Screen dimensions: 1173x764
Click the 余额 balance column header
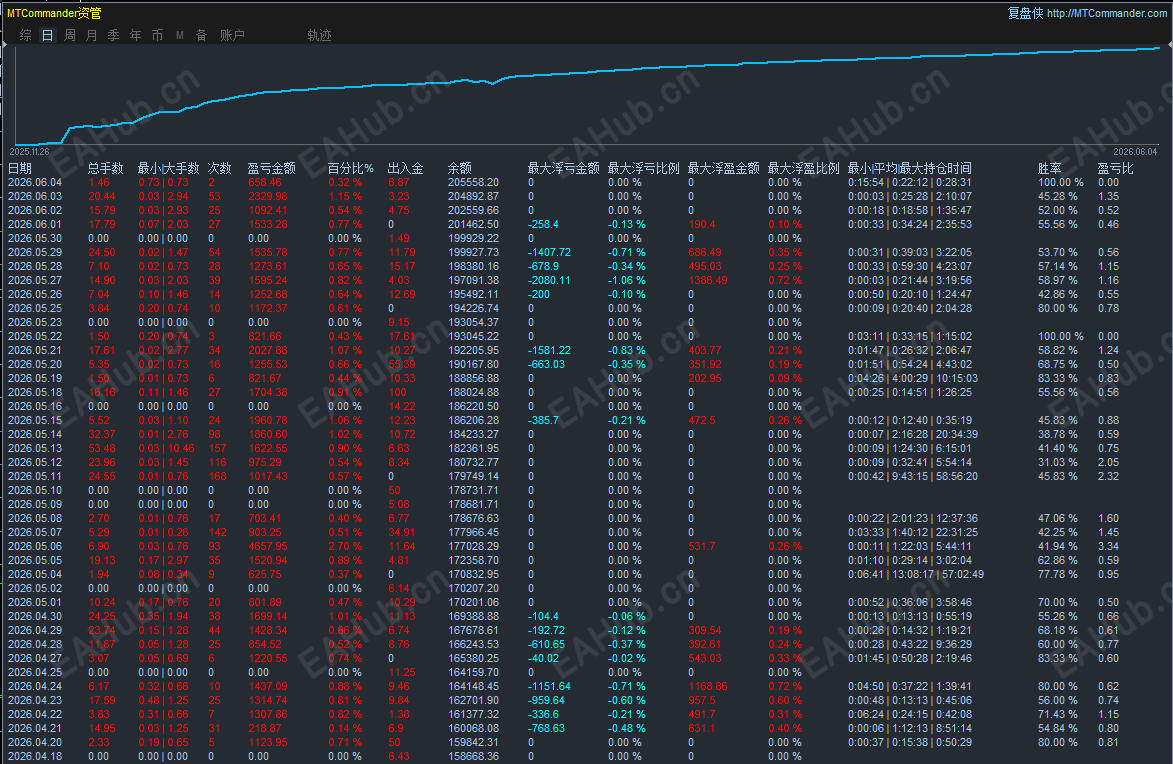459,168
